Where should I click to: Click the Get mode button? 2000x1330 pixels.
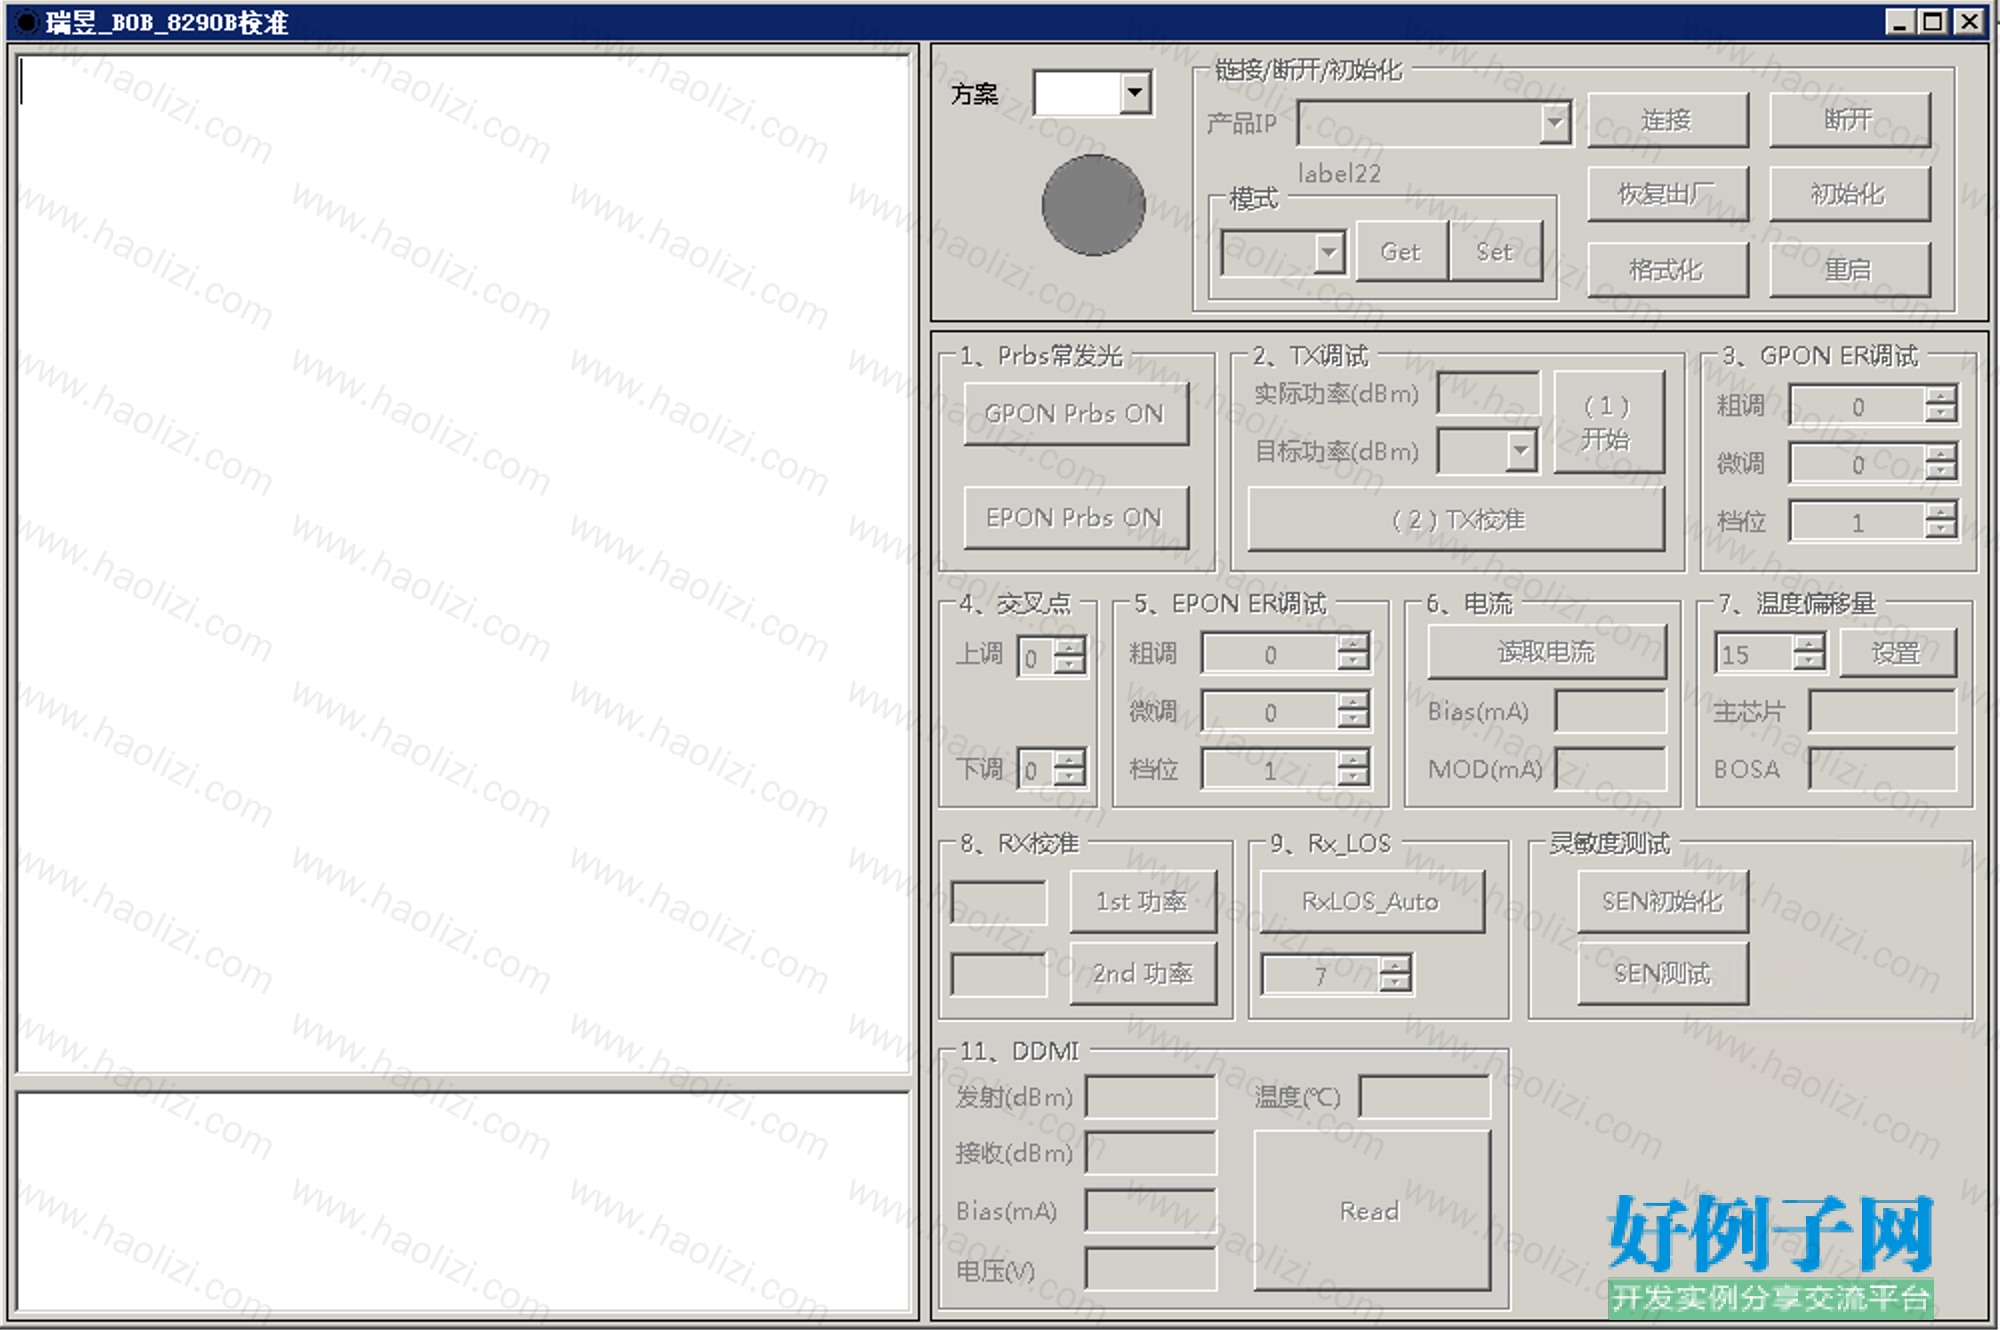pyautogui.click(x=1401, y=252)
